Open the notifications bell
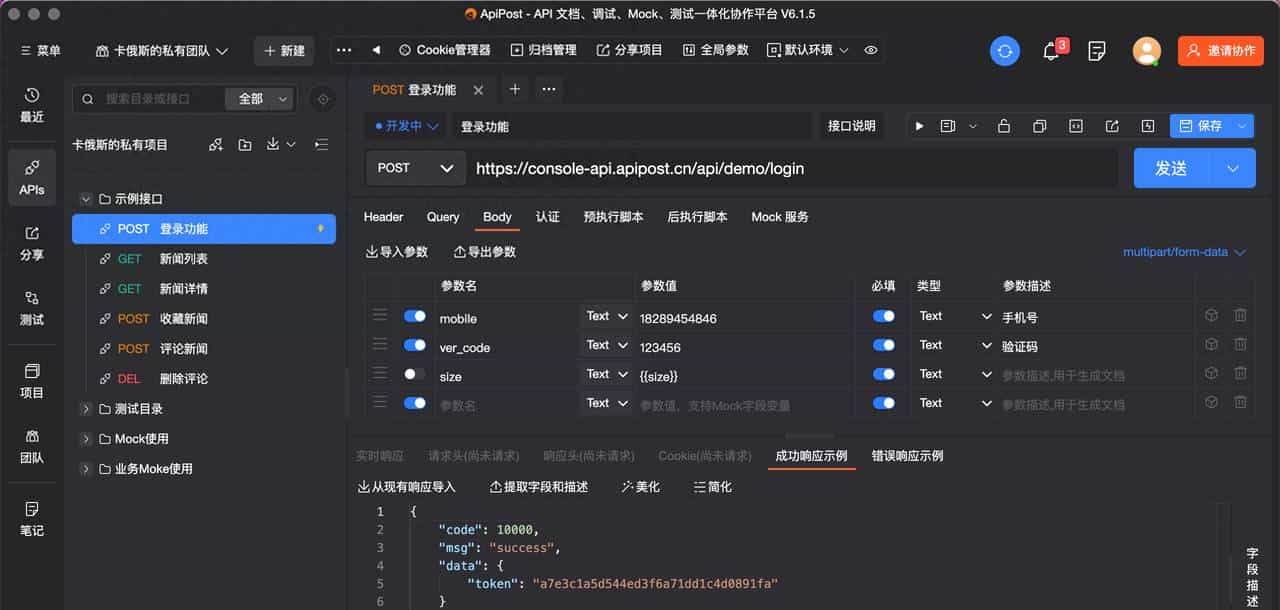Screen dimensions: 1280x610 (1051, 51)
